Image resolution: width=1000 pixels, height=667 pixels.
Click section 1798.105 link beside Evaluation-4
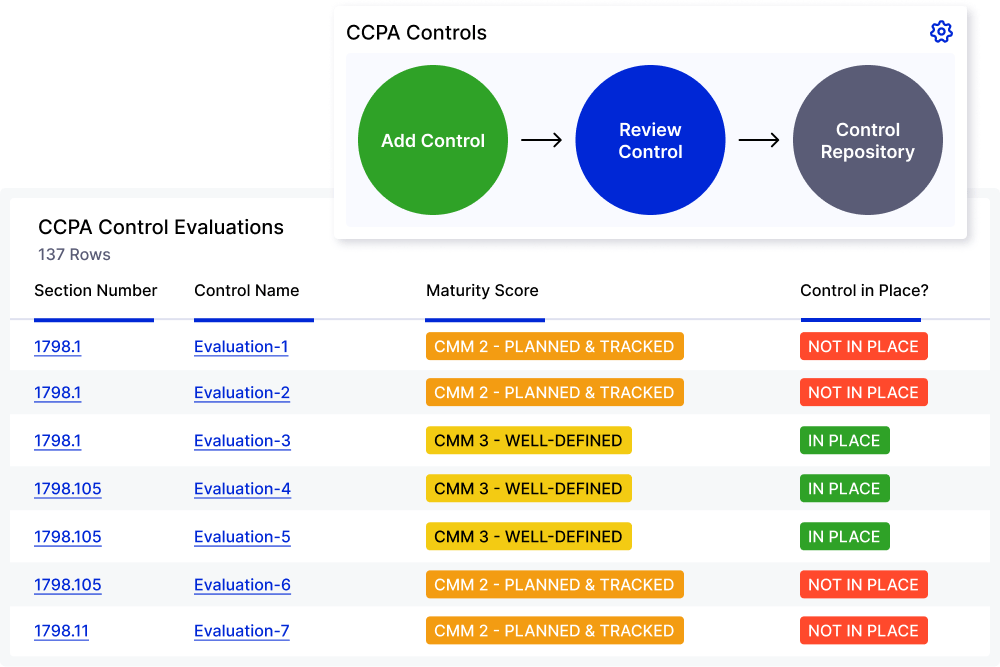(x=68, y=489)
